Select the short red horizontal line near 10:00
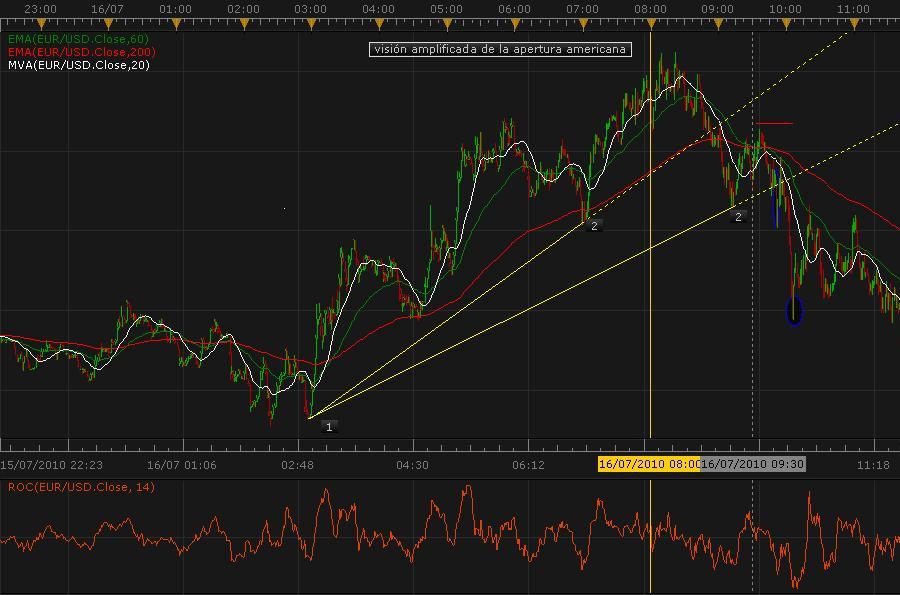This screenshot has height=595, width=900. click(774, 123)
